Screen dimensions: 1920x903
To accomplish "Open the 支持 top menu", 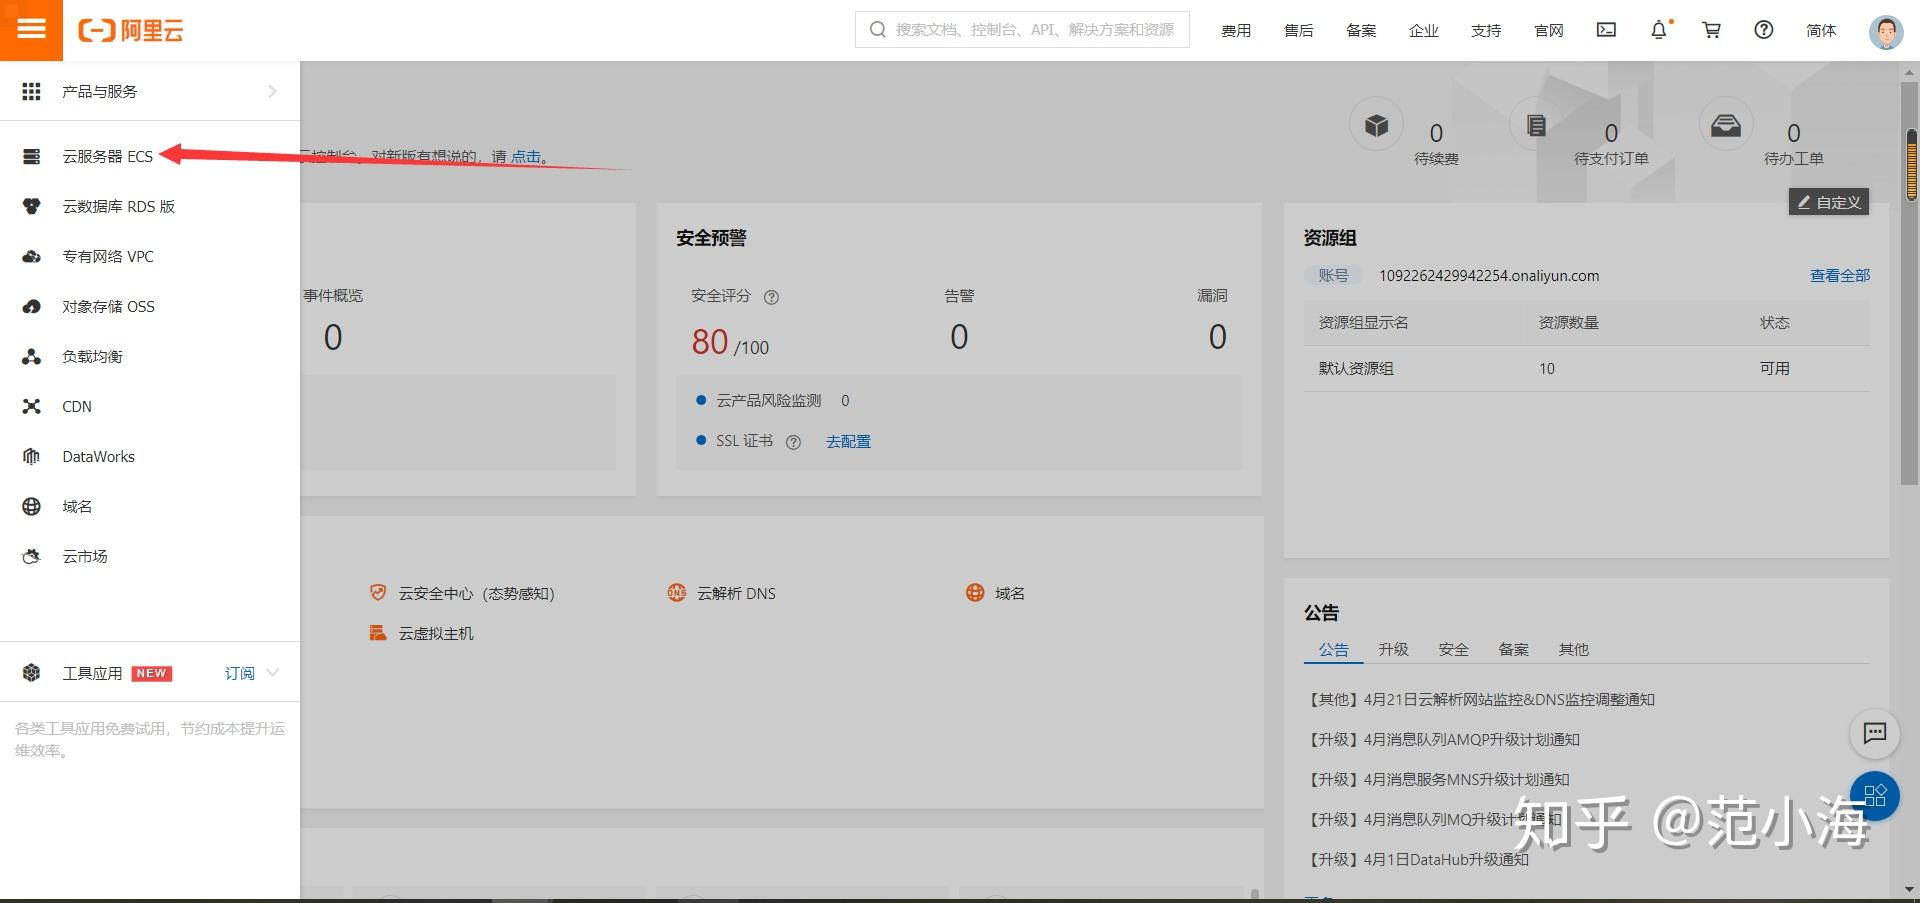I will tap(1486, 30).
